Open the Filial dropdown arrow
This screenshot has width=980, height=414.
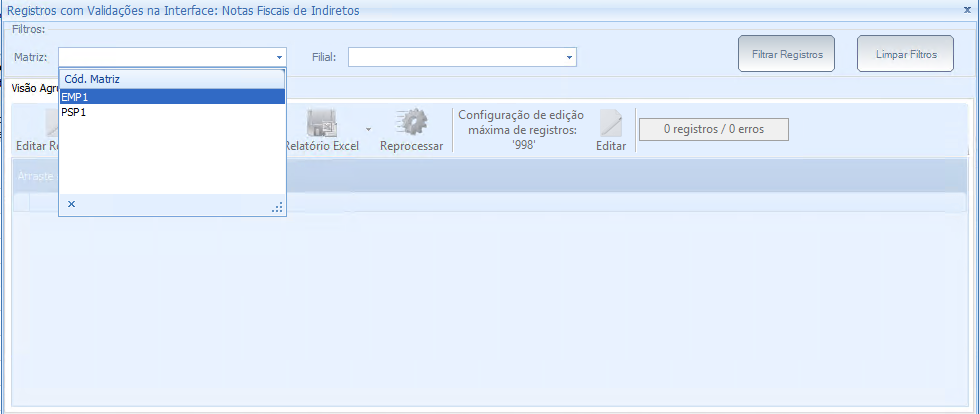[569, 58]
